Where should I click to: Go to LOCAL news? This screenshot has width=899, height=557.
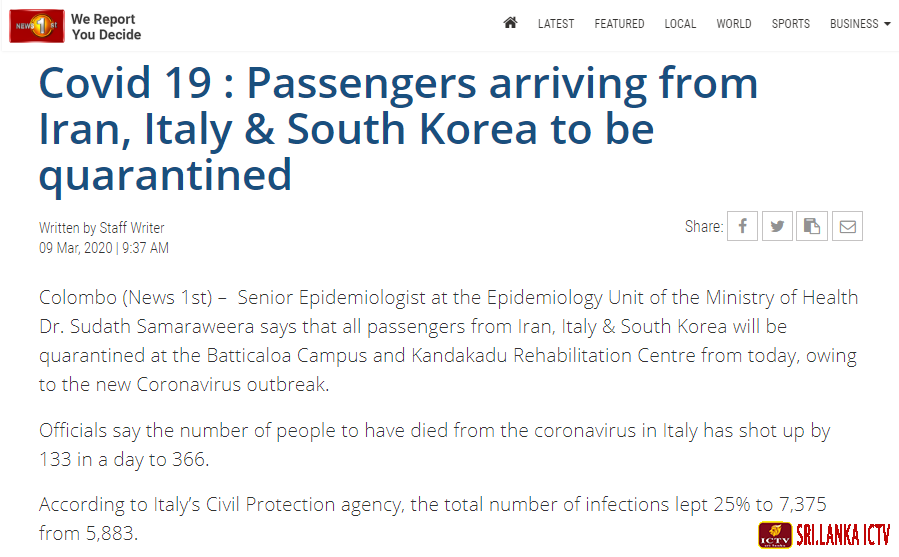(x=680, y=24)
